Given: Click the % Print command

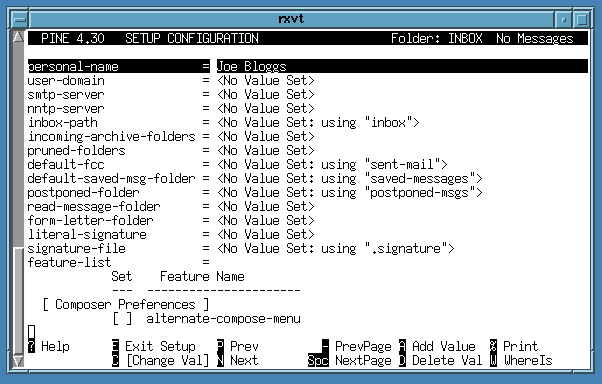Looking at the screenshot, I should coord(514,347).
